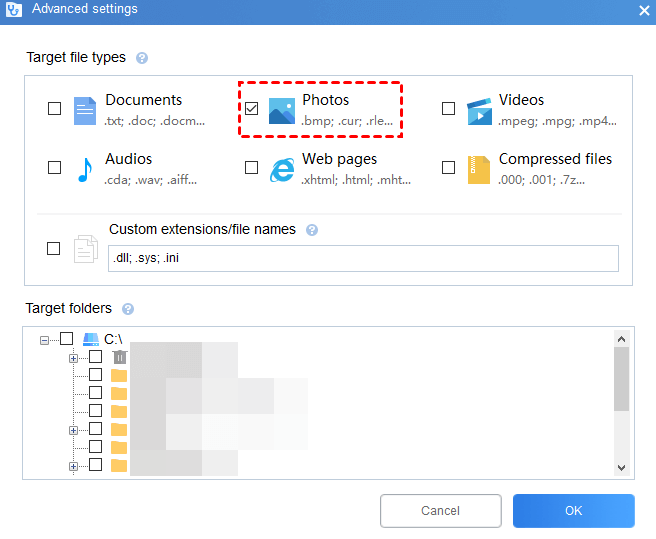Select the C:\ drive checkbox

66,339
